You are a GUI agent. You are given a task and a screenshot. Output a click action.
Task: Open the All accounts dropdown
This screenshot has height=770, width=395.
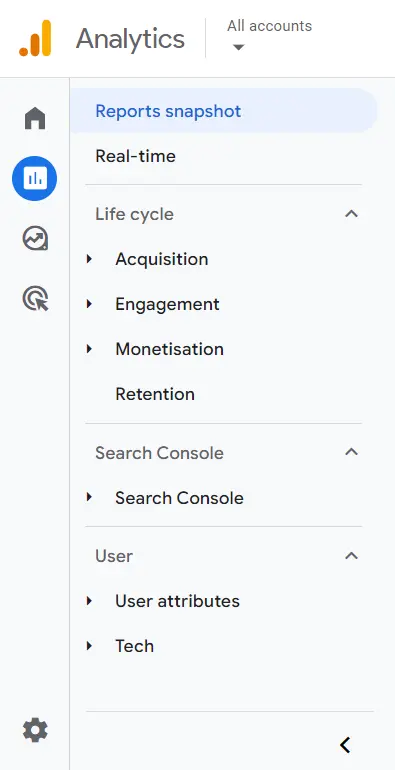coord(269,35)
